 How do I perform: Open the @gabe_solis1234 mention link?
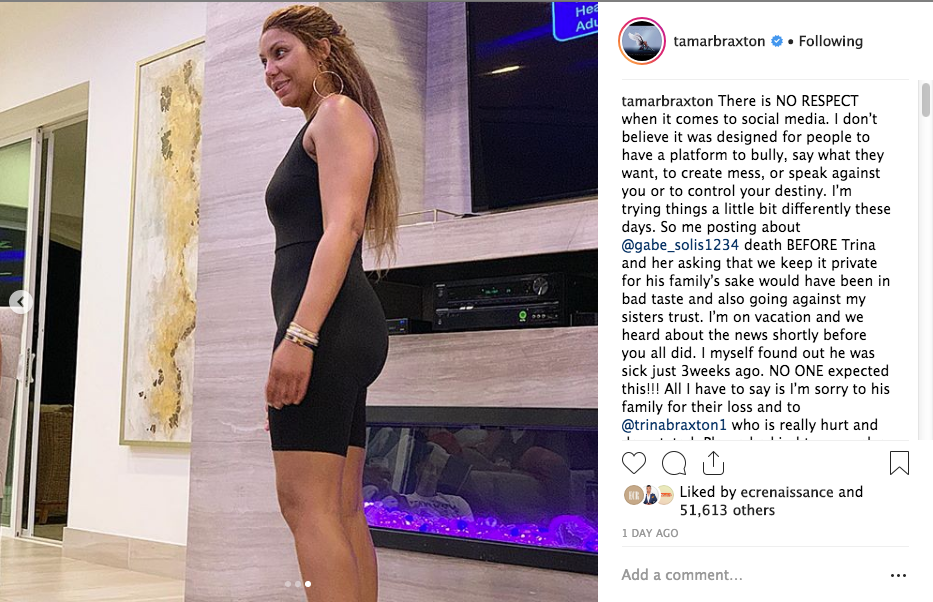(x=680, y=245)
